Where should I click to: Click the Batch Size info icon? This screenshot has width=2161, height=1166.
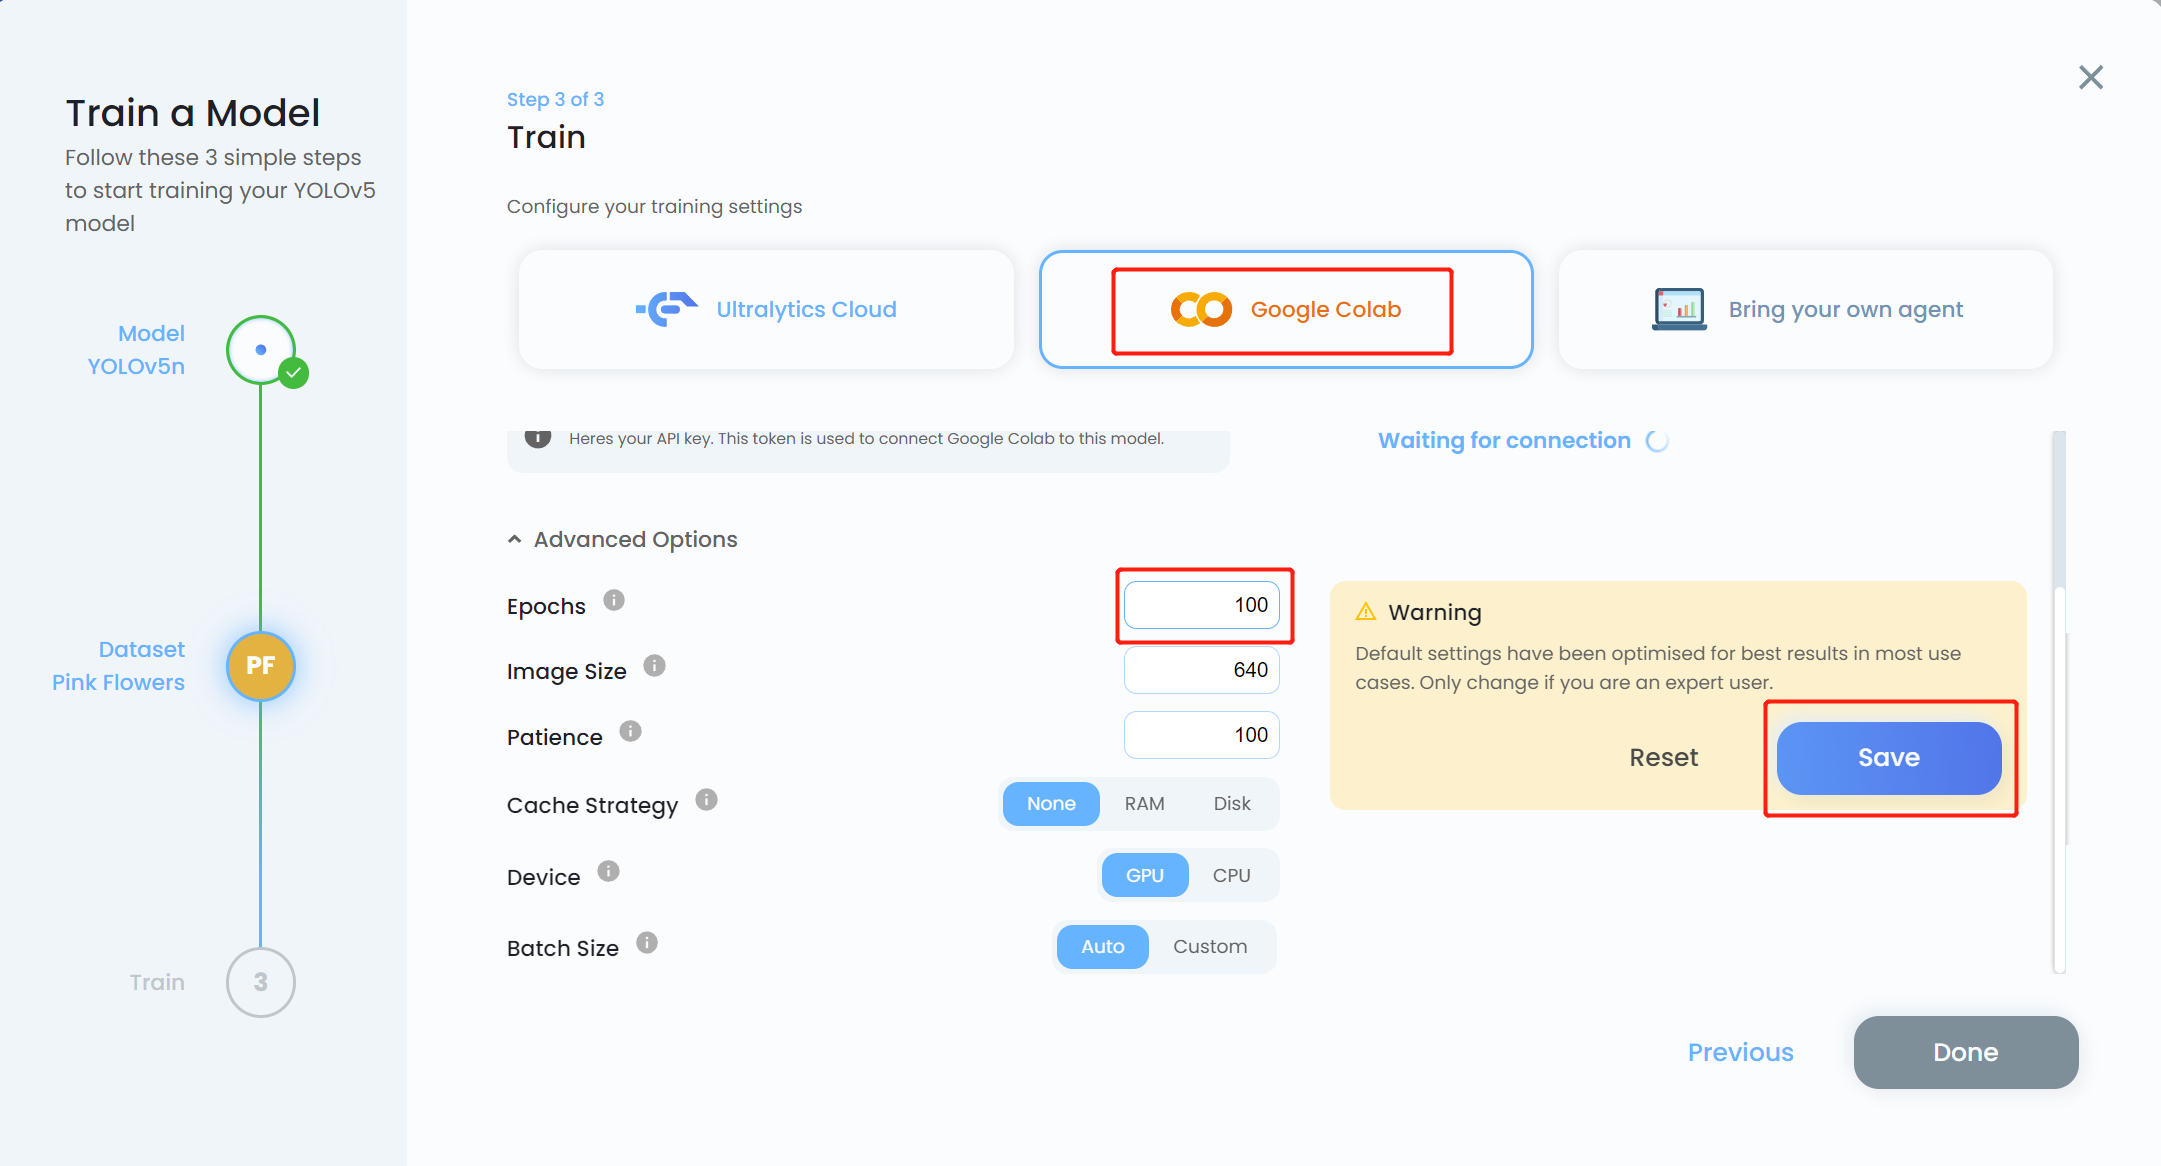coord(647,942)
